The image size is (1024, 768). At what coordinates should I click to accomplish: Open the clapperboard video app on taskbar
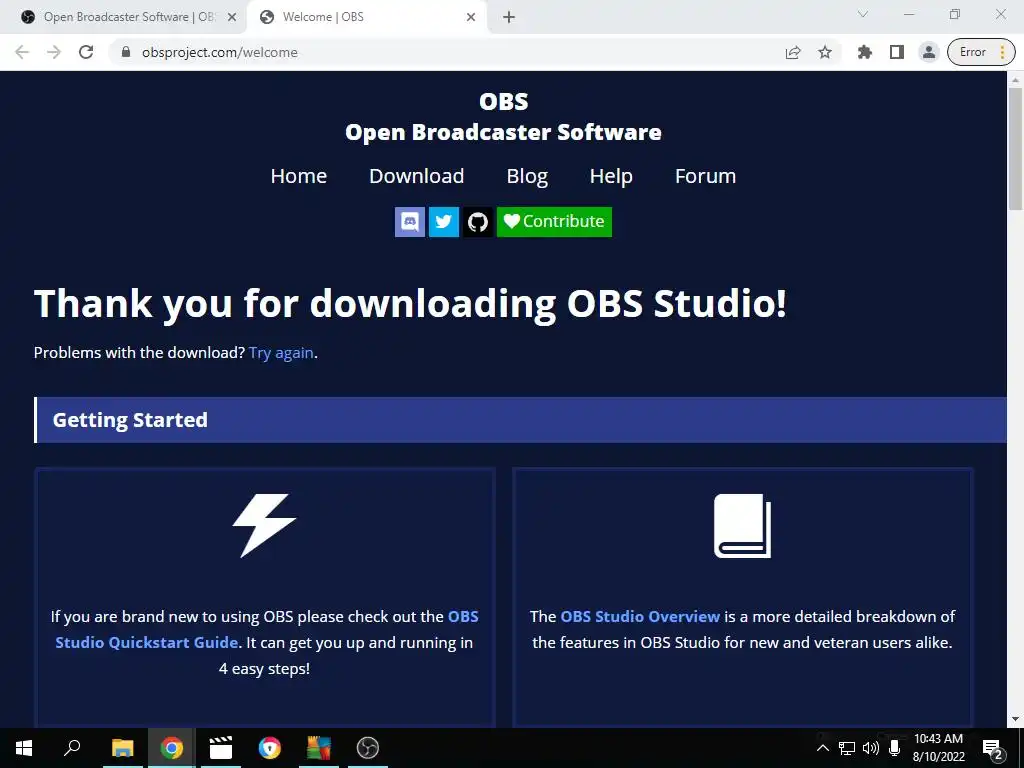click(x=221, y=748)
